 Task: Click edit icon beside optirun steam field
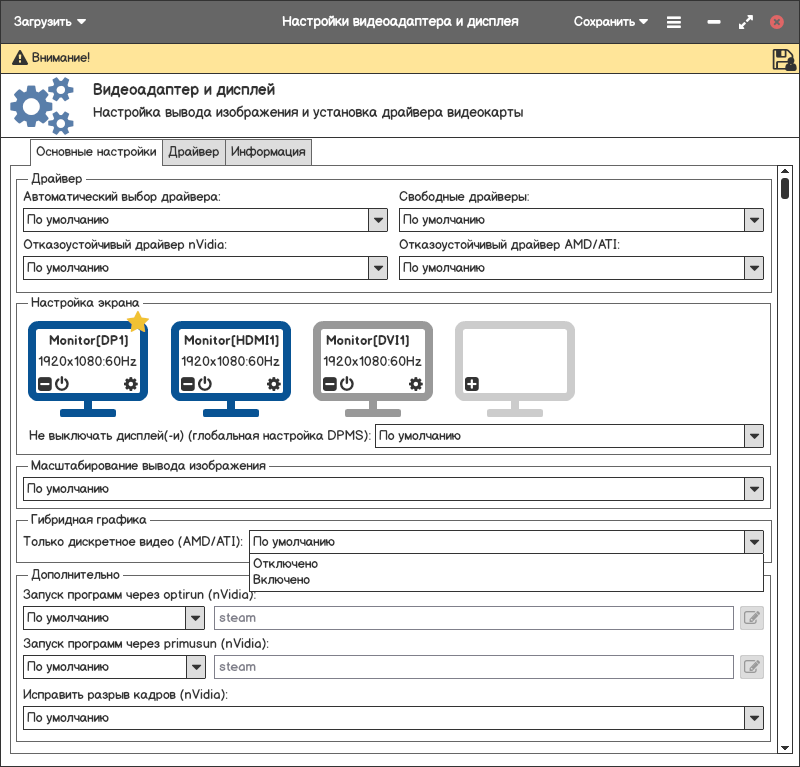click(751, 618)
